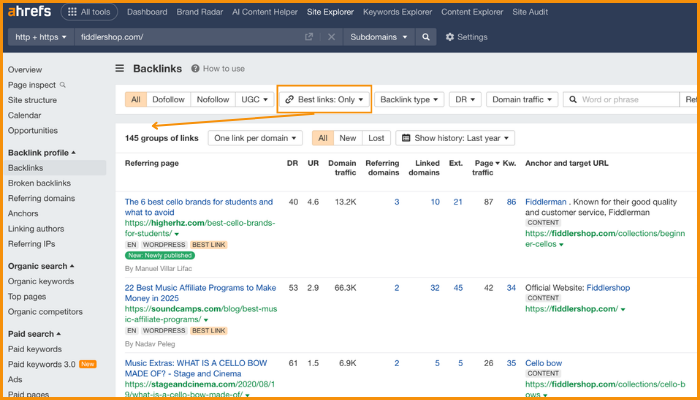Viewport: 700px width, 400px height.
Task: Open Show history: Last year dropdown
Action: 455,138
